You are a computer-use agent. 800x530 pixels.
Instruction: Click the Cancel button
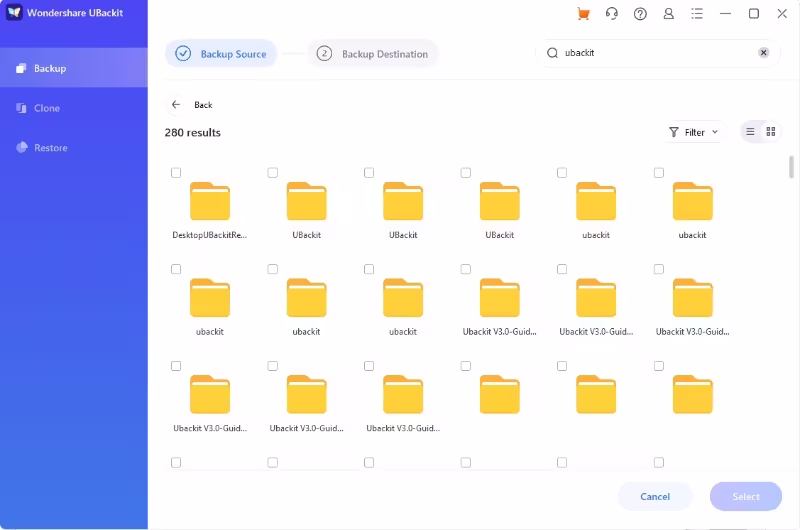tap(655, 496)
